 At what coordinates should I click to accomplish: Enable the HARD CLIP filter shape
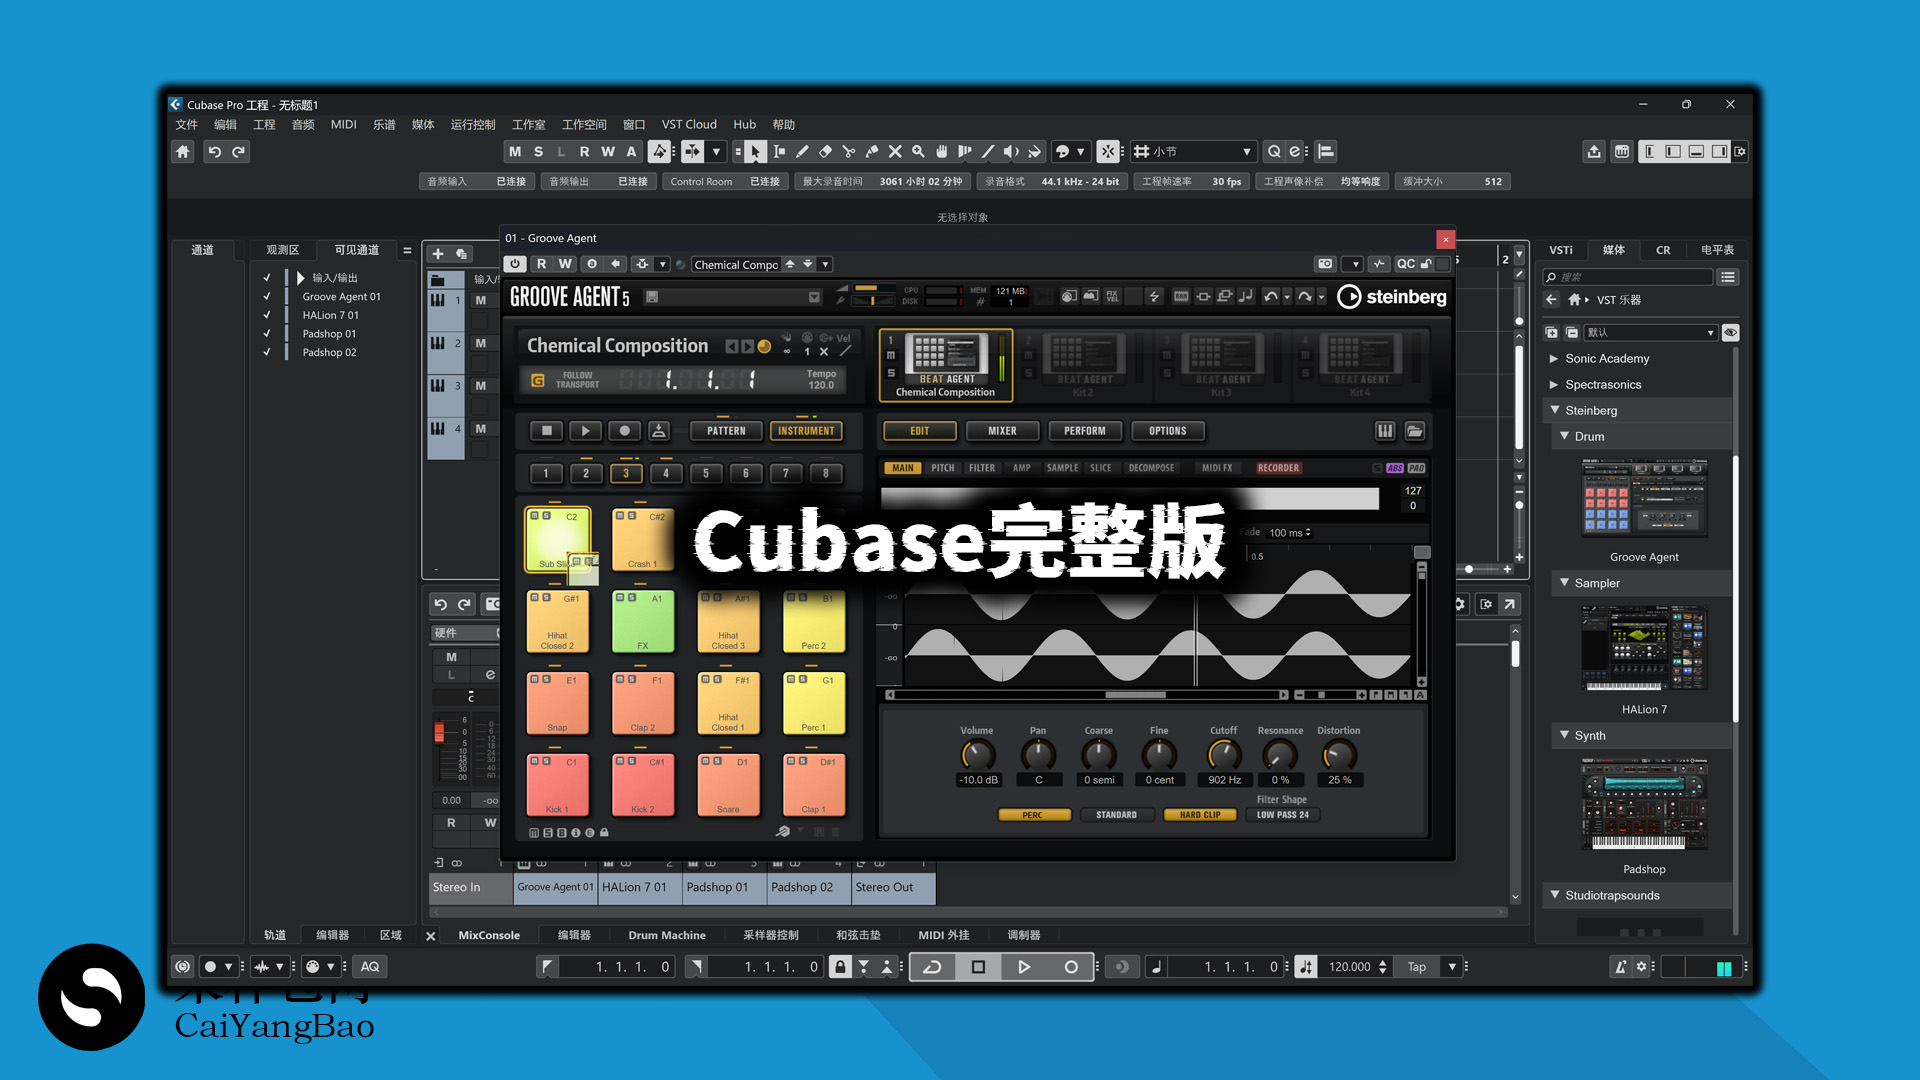pos(1200,814)
